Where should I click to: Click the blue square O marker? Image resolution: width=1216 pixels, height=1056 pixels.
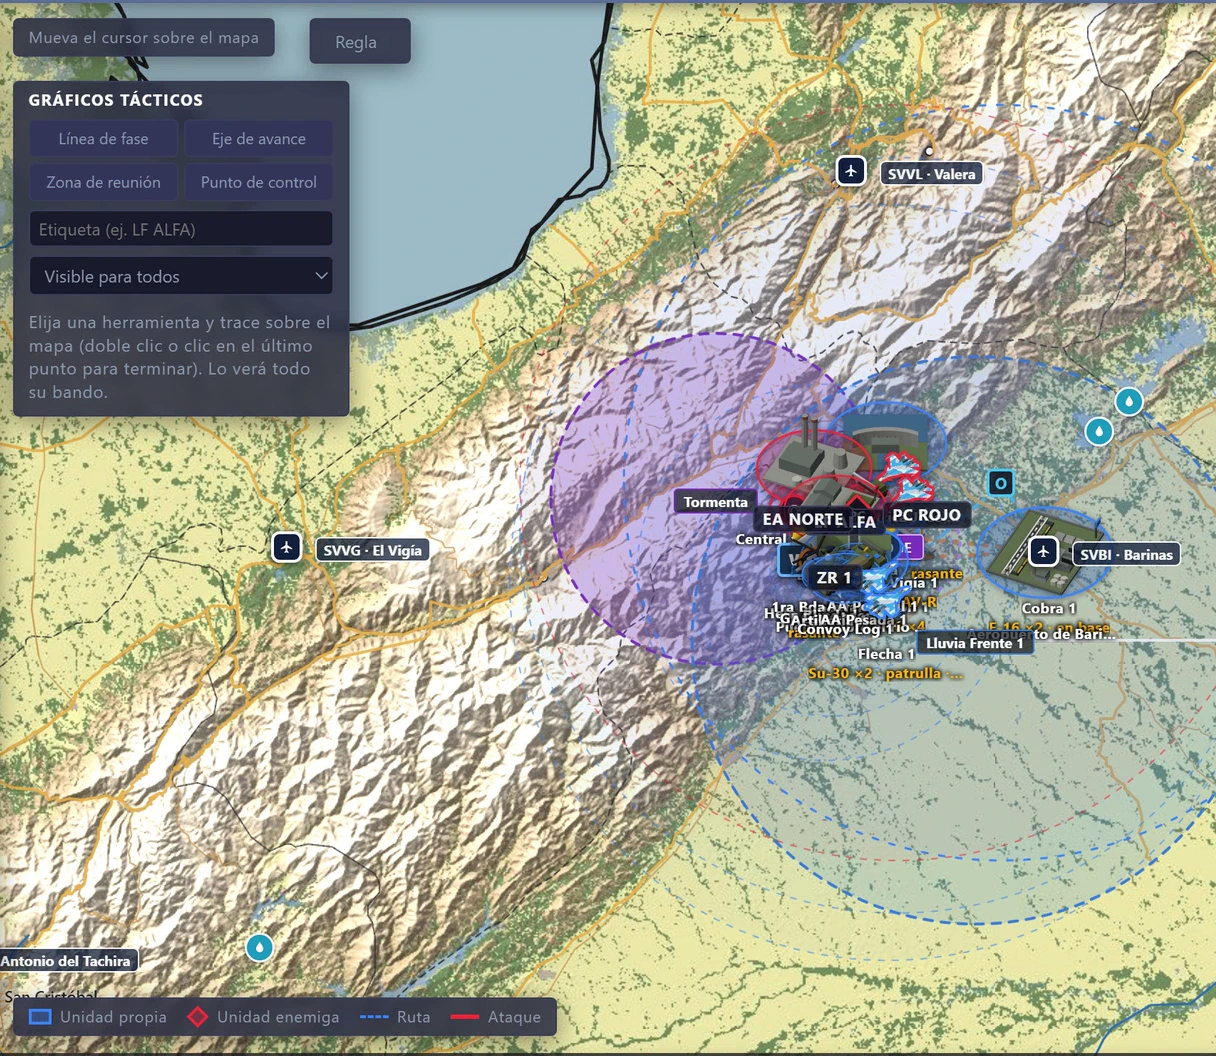(1000, 484)
